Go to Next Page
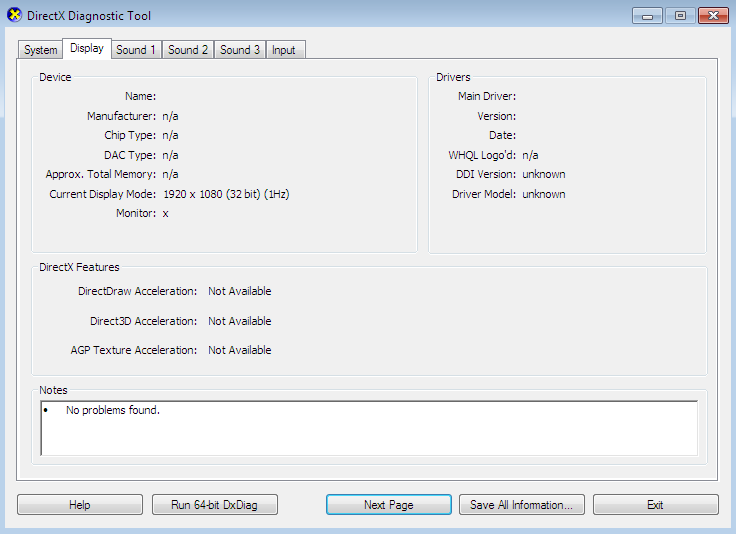The width and height of the screenshot is (736, 534). click(x=389, y=505)
